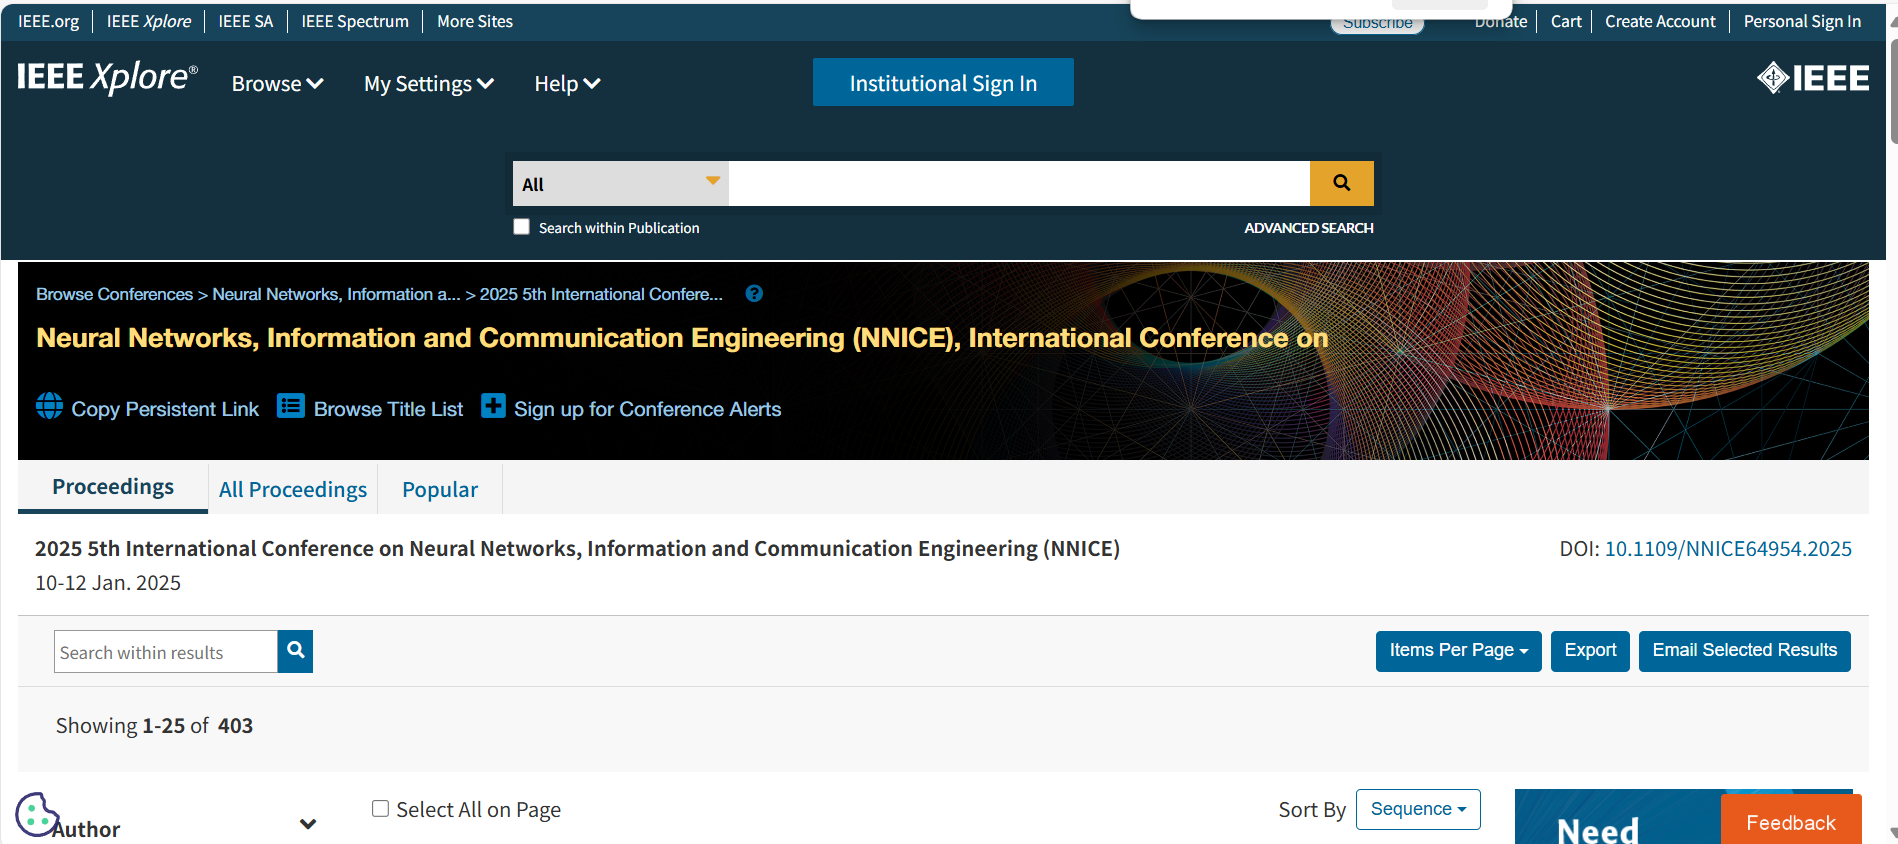1898x844 pixels.
Task: Click the IEEE Xplore logo
Action: tap(107, 78)
